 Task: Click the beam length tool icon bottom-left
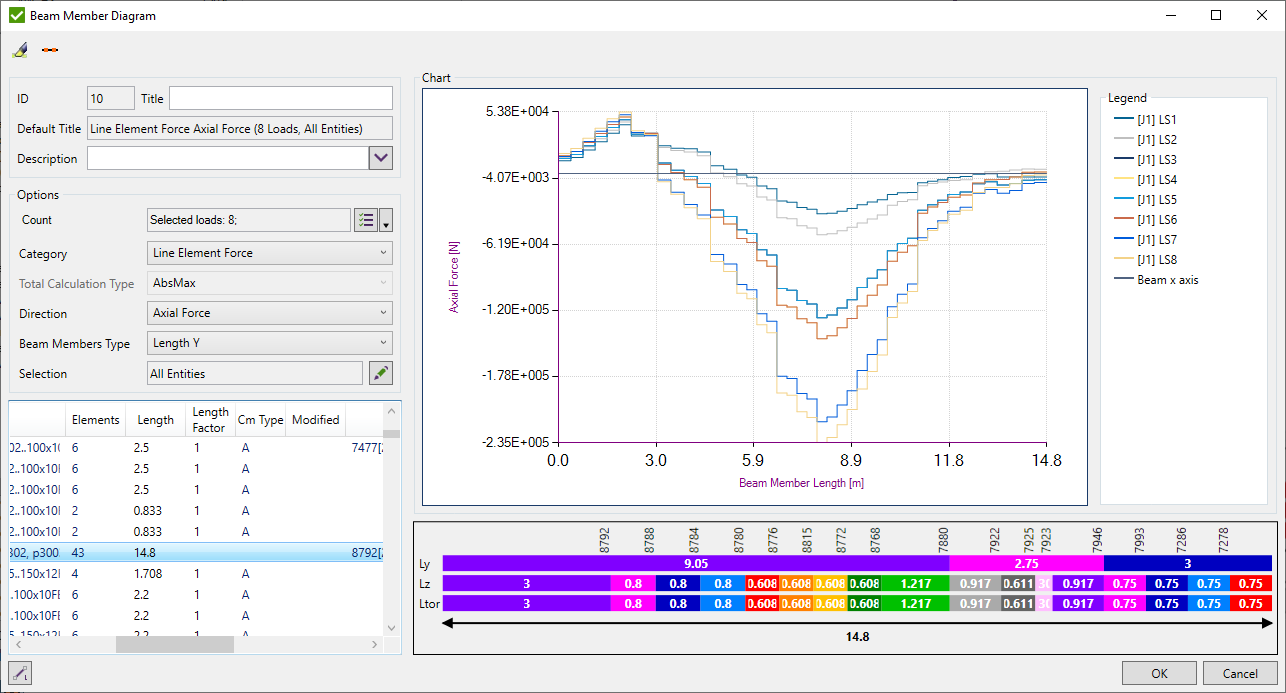click(x=20, y=672)
